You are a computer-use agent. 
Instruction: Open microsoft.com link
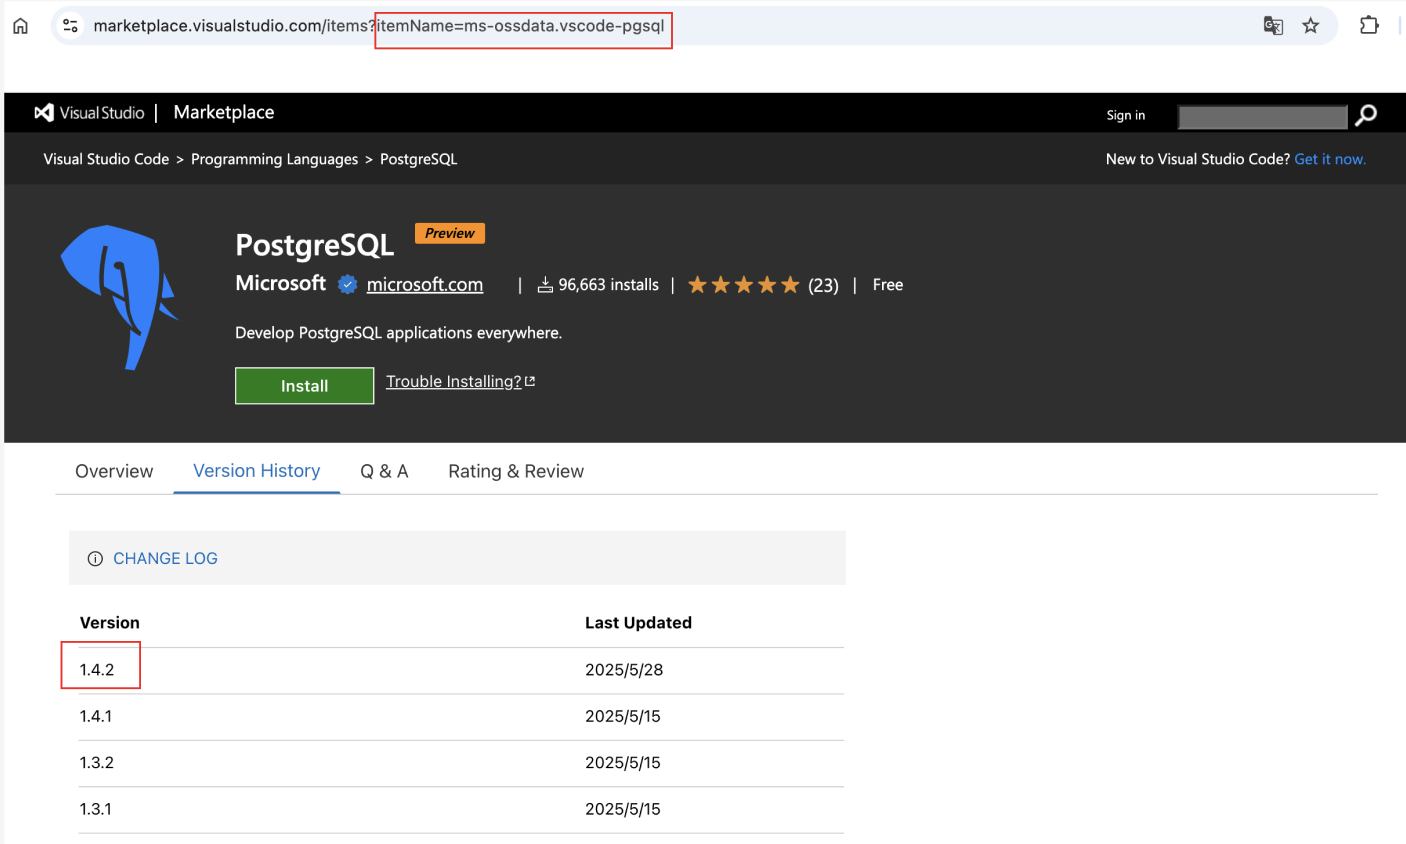[x=425, y=284]
